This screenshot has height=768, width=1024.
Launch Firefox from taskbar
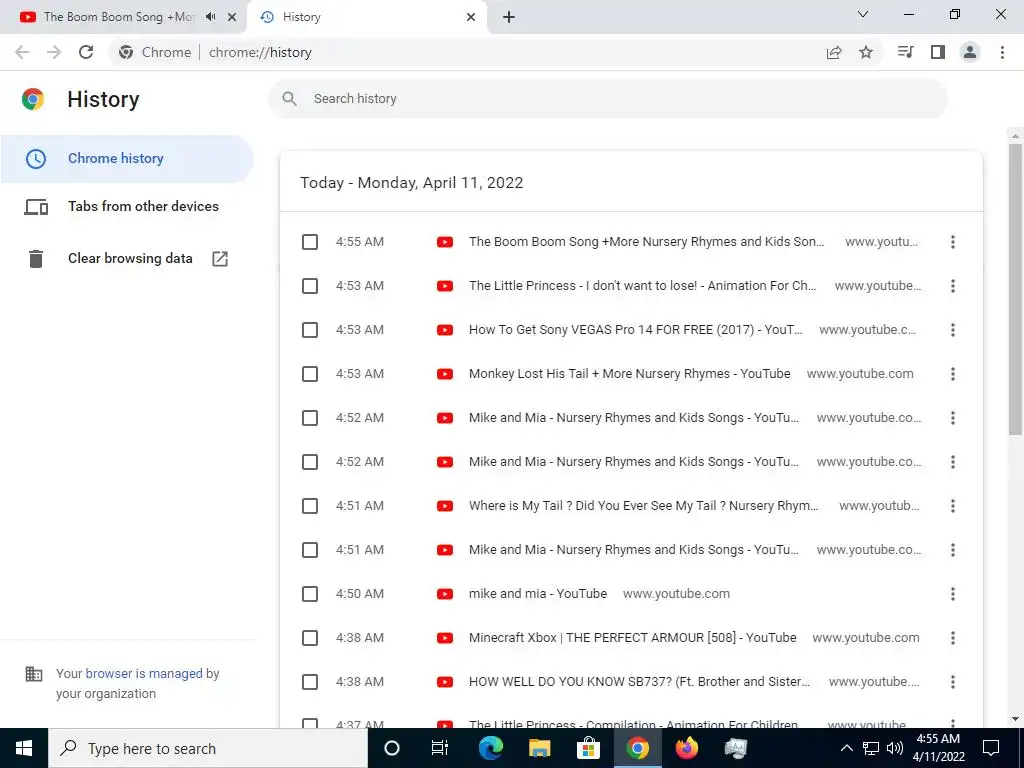click(686, 748)
